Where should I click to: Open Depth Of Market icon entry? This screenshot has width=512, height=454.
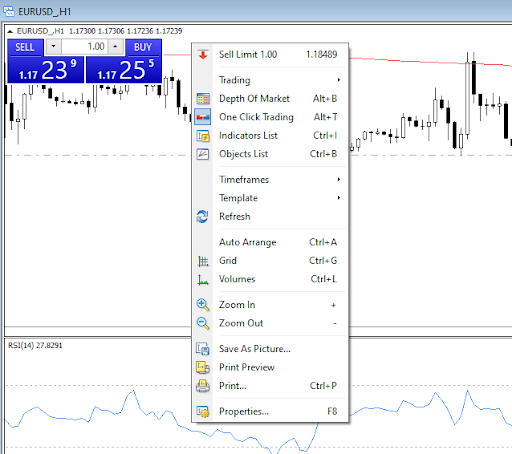[203, 99]
